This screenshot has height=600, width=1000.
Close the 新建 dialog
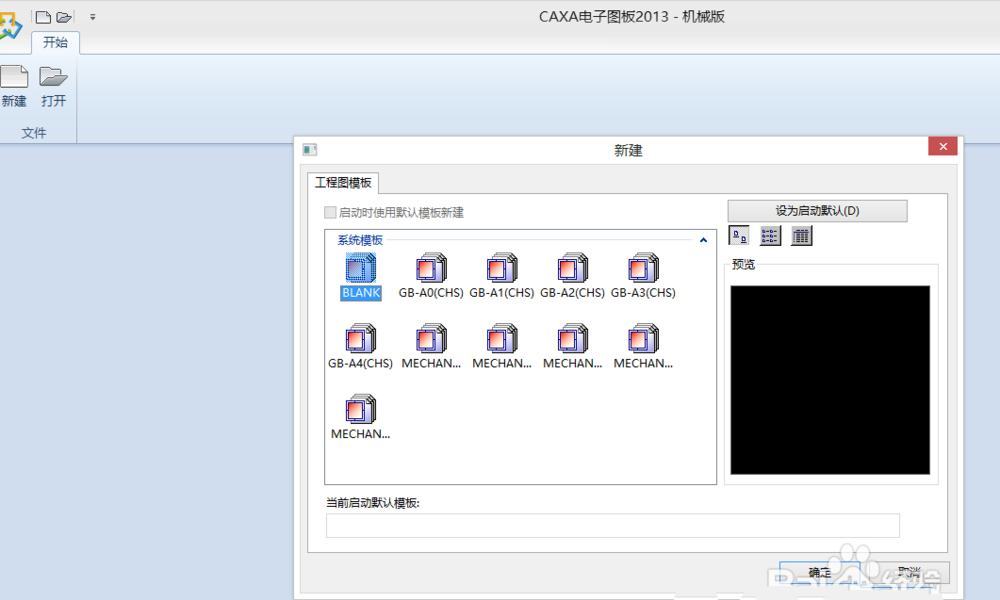pyautogui.click(x=943, y=147)
